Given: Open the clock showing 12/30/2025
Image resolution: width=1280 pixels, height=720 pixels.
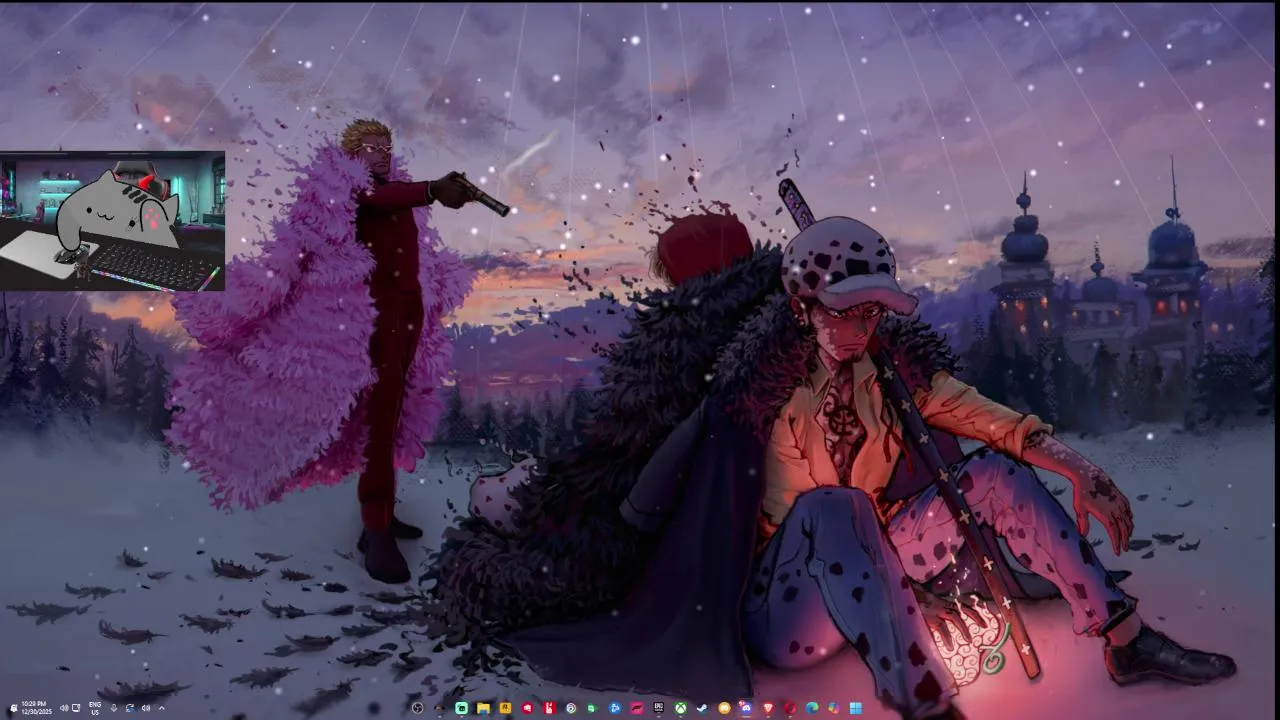Looking at the screenshot, I should [36, 708].
